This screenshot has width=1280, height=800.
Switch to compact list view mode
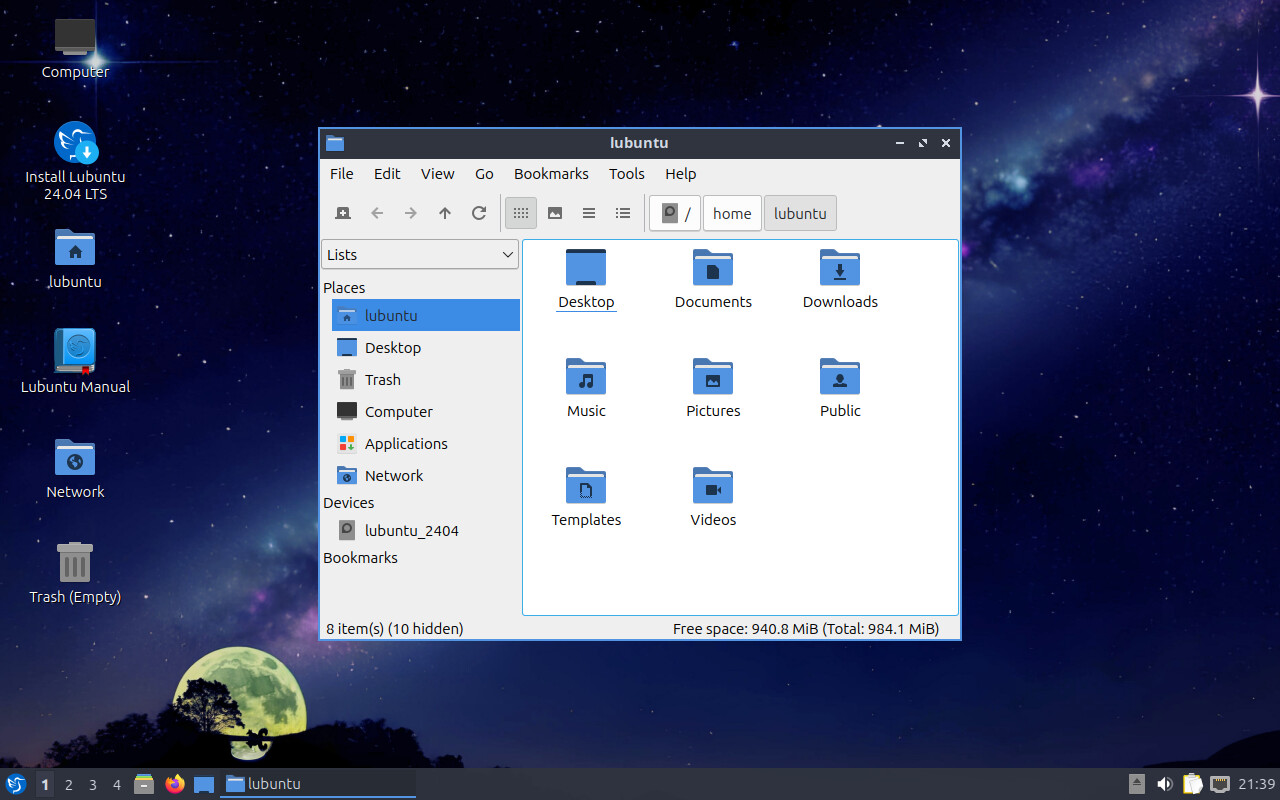(x=589, y=213)
